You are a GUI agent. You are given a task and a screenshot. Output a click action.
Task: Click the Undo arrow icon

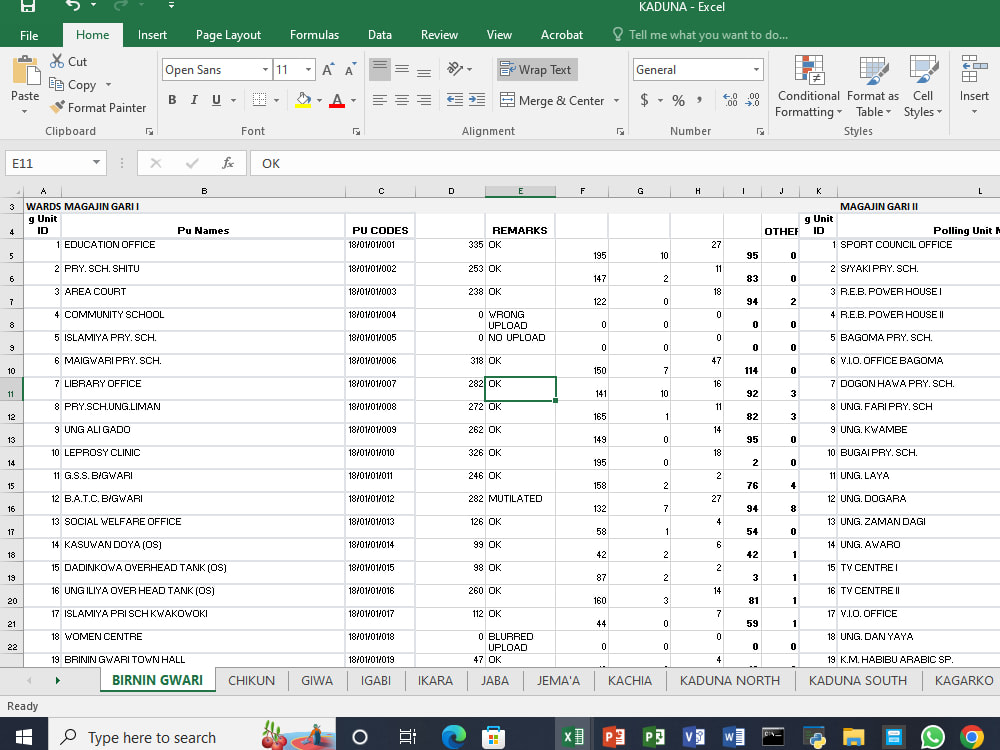(73, 6)
